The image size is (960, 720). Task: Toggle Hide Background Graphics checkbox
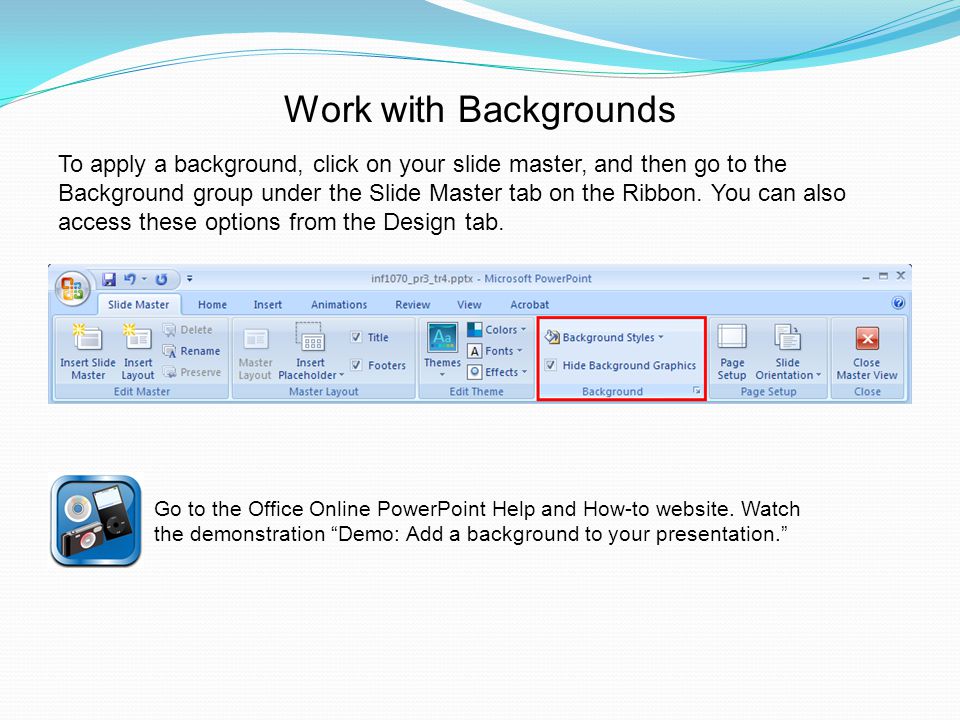[551, 365]
